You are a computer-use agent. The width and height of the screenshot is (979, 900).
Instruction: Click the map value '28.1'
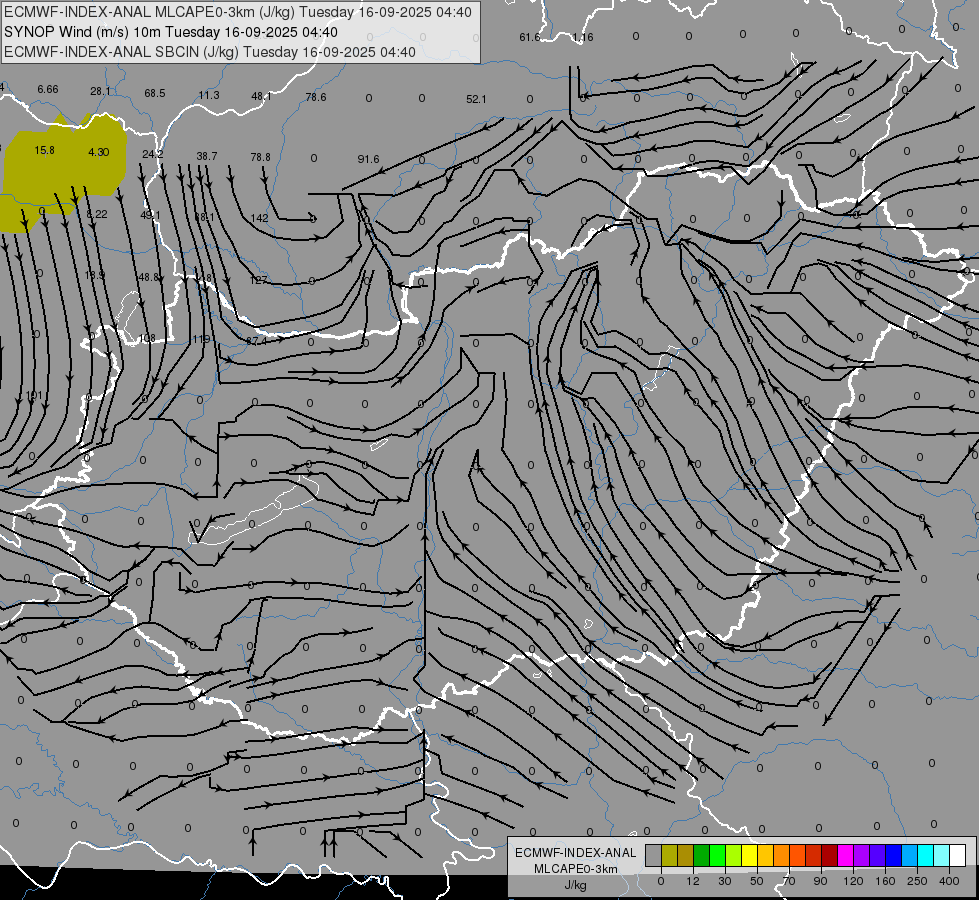coord(101,91)
